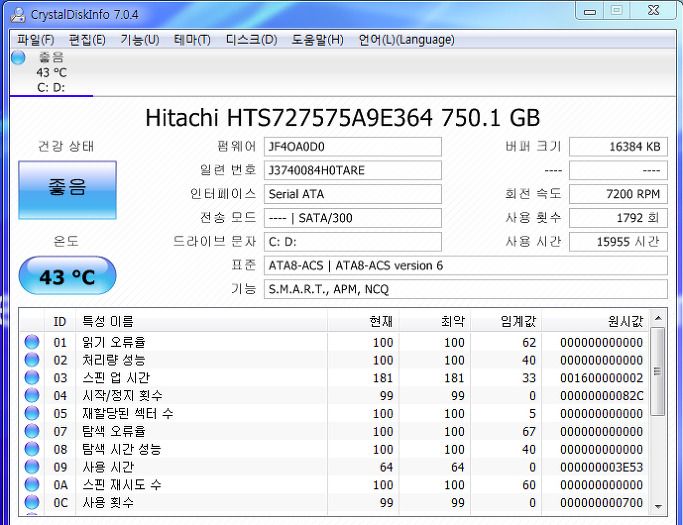Click status circle for 02 처리량 성능
Viewport: 683px width, 525px height.
(x=32, y=360)
